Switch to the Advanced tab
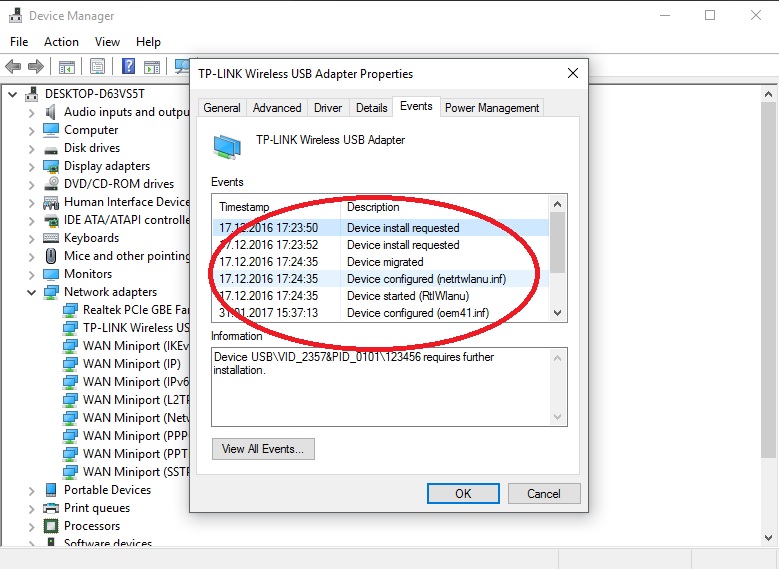The width and height of the screenshot is (779, 569). 277,108
